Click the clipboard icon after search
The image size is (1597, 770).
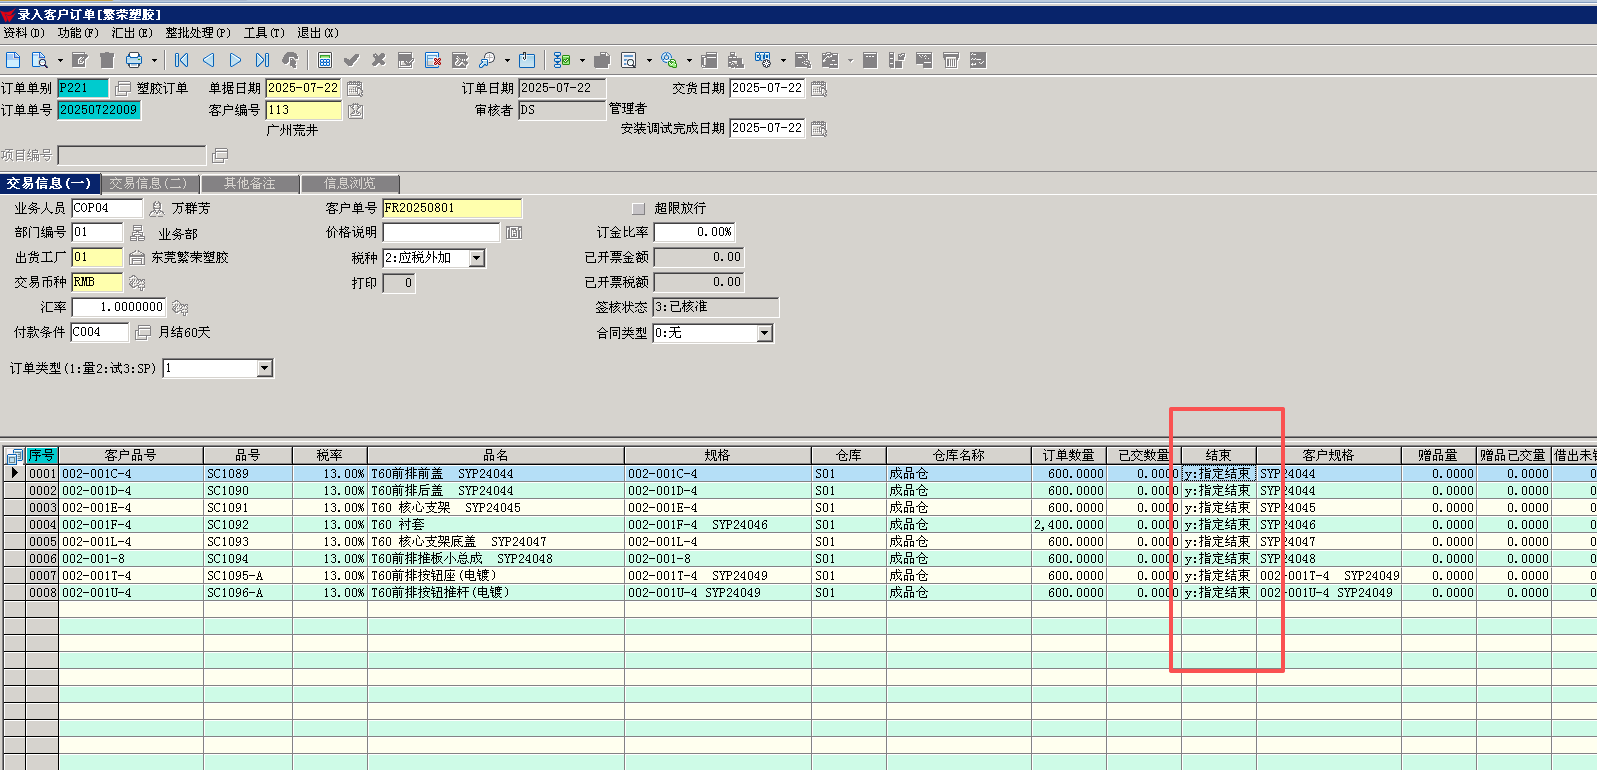[527, 60]
